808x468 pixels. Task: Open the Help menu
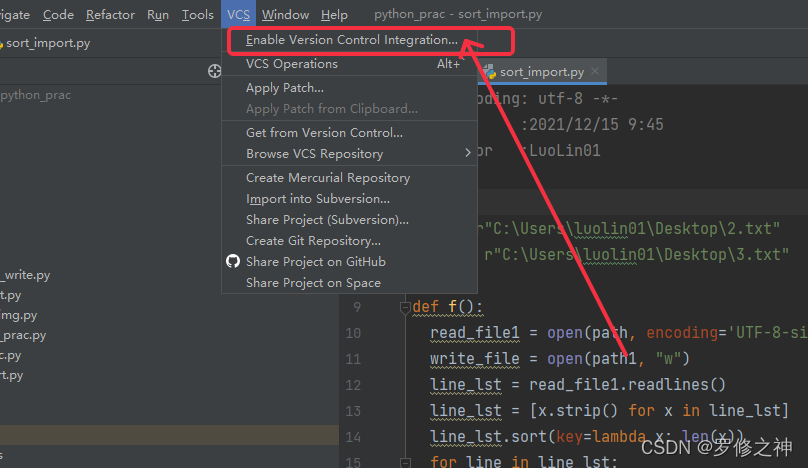(x=334, y=14)
